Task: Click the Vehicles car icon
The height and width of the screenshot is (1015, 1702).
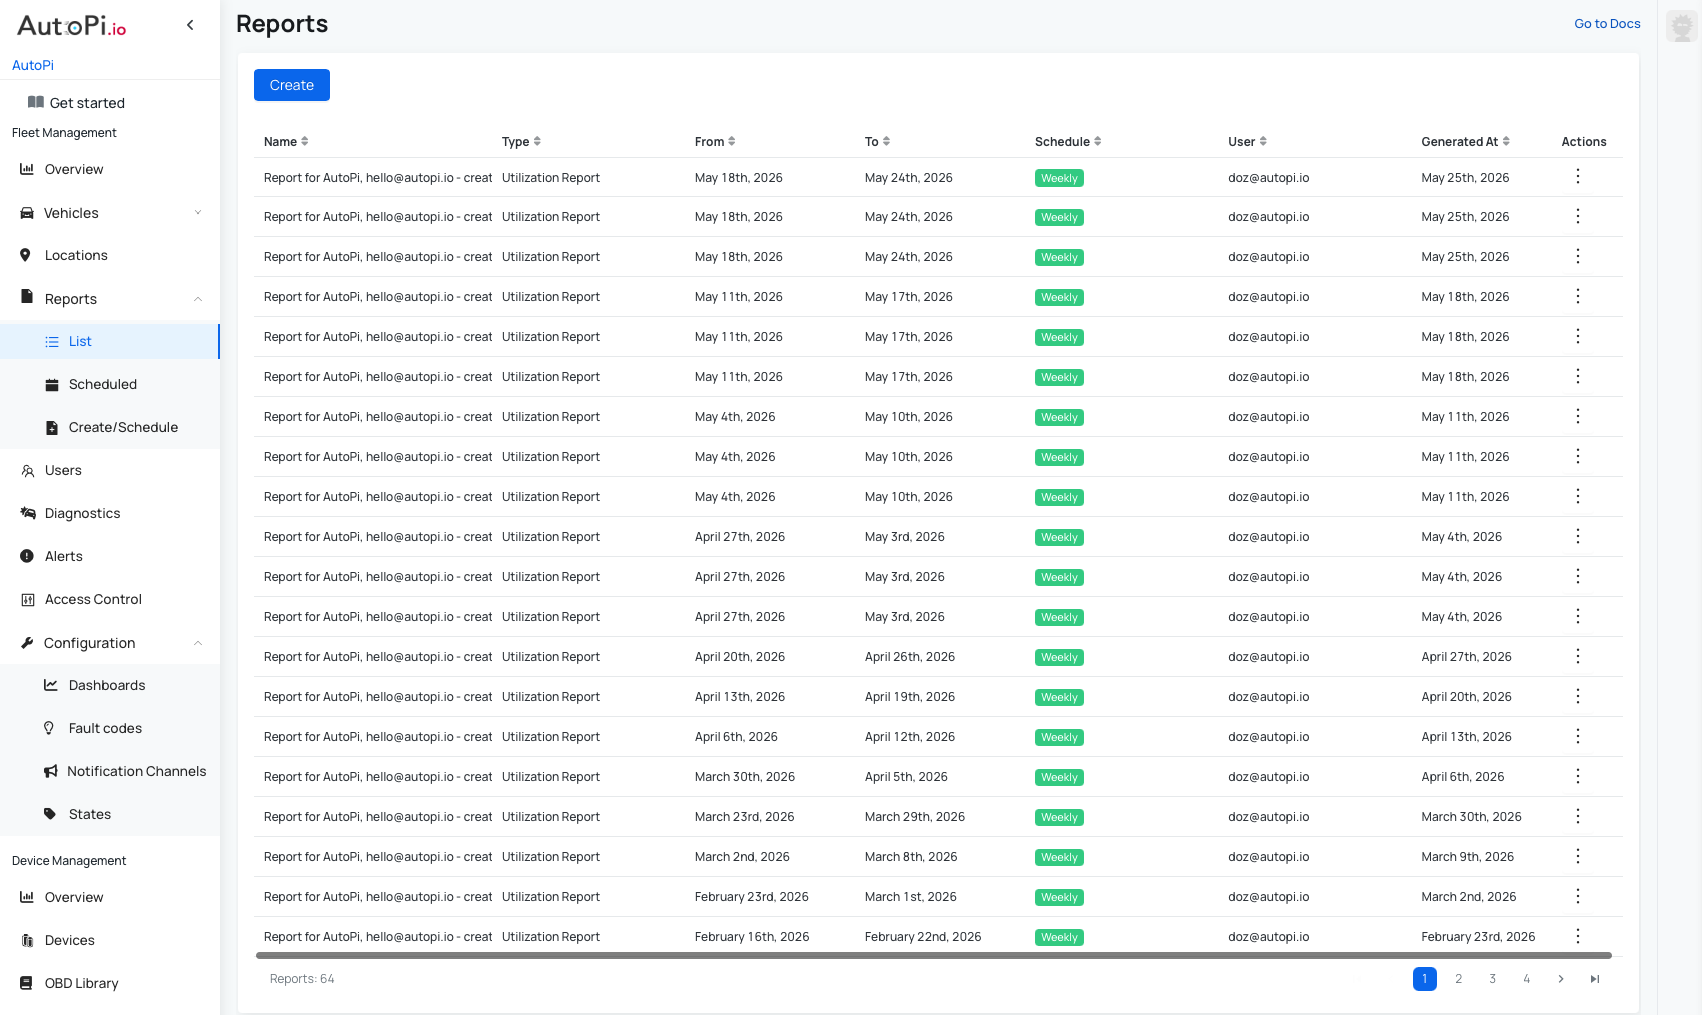Action: click(27, 213)
